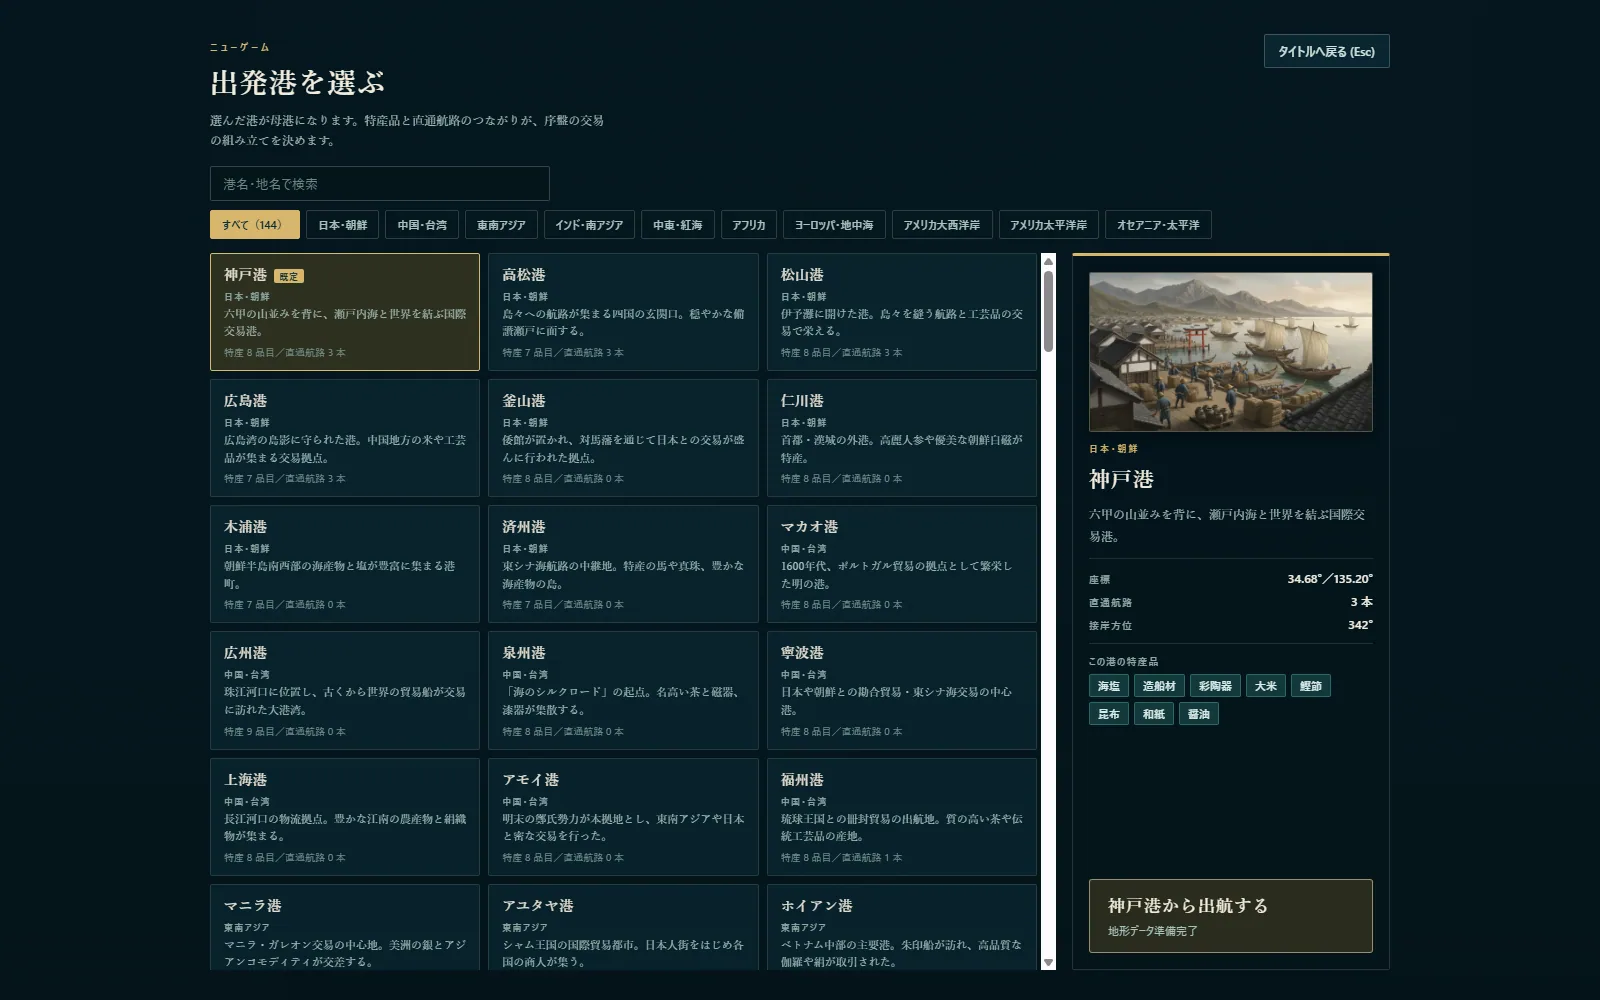The width and height of the screenshot is (1600, 1000).
Task: Filter by 東南アジア region
Action: click(501, 225)
